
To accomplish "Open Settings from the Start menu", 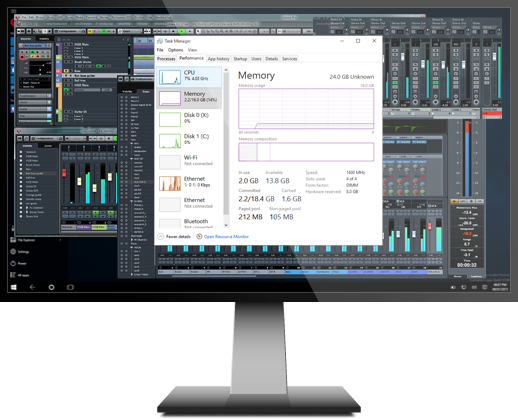I will (20, 252).
